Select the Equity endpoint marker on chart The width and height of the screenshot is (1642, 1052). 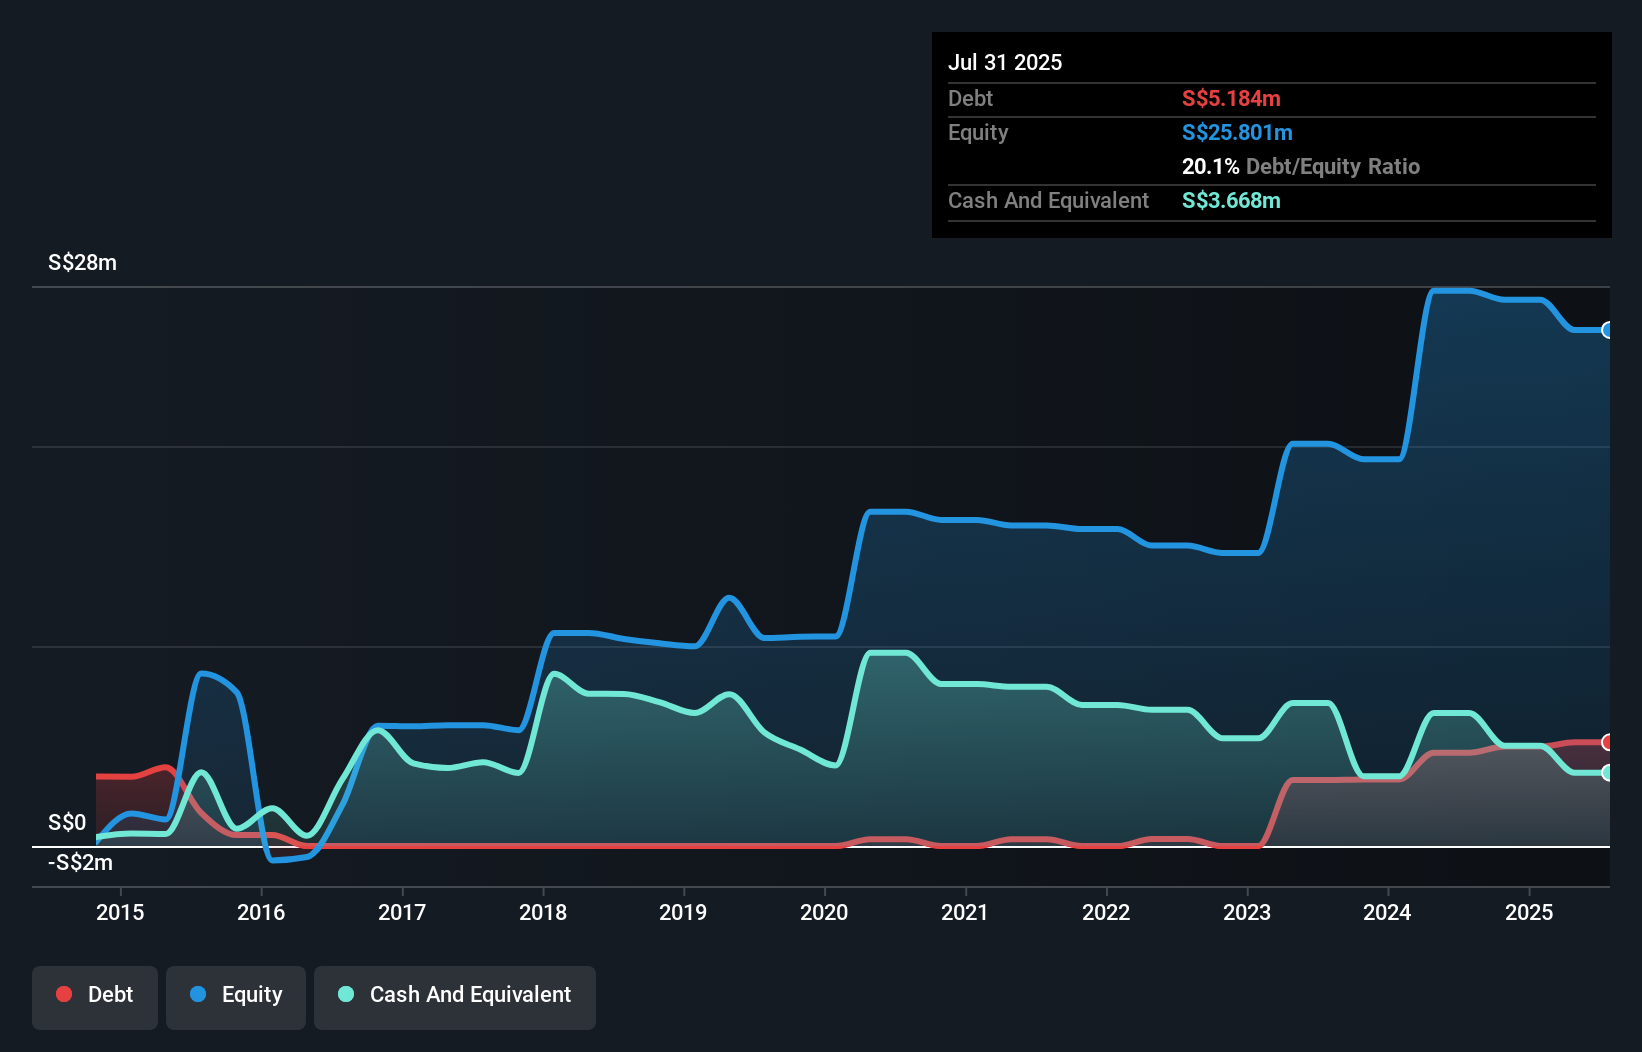[x=1607, y=330]
